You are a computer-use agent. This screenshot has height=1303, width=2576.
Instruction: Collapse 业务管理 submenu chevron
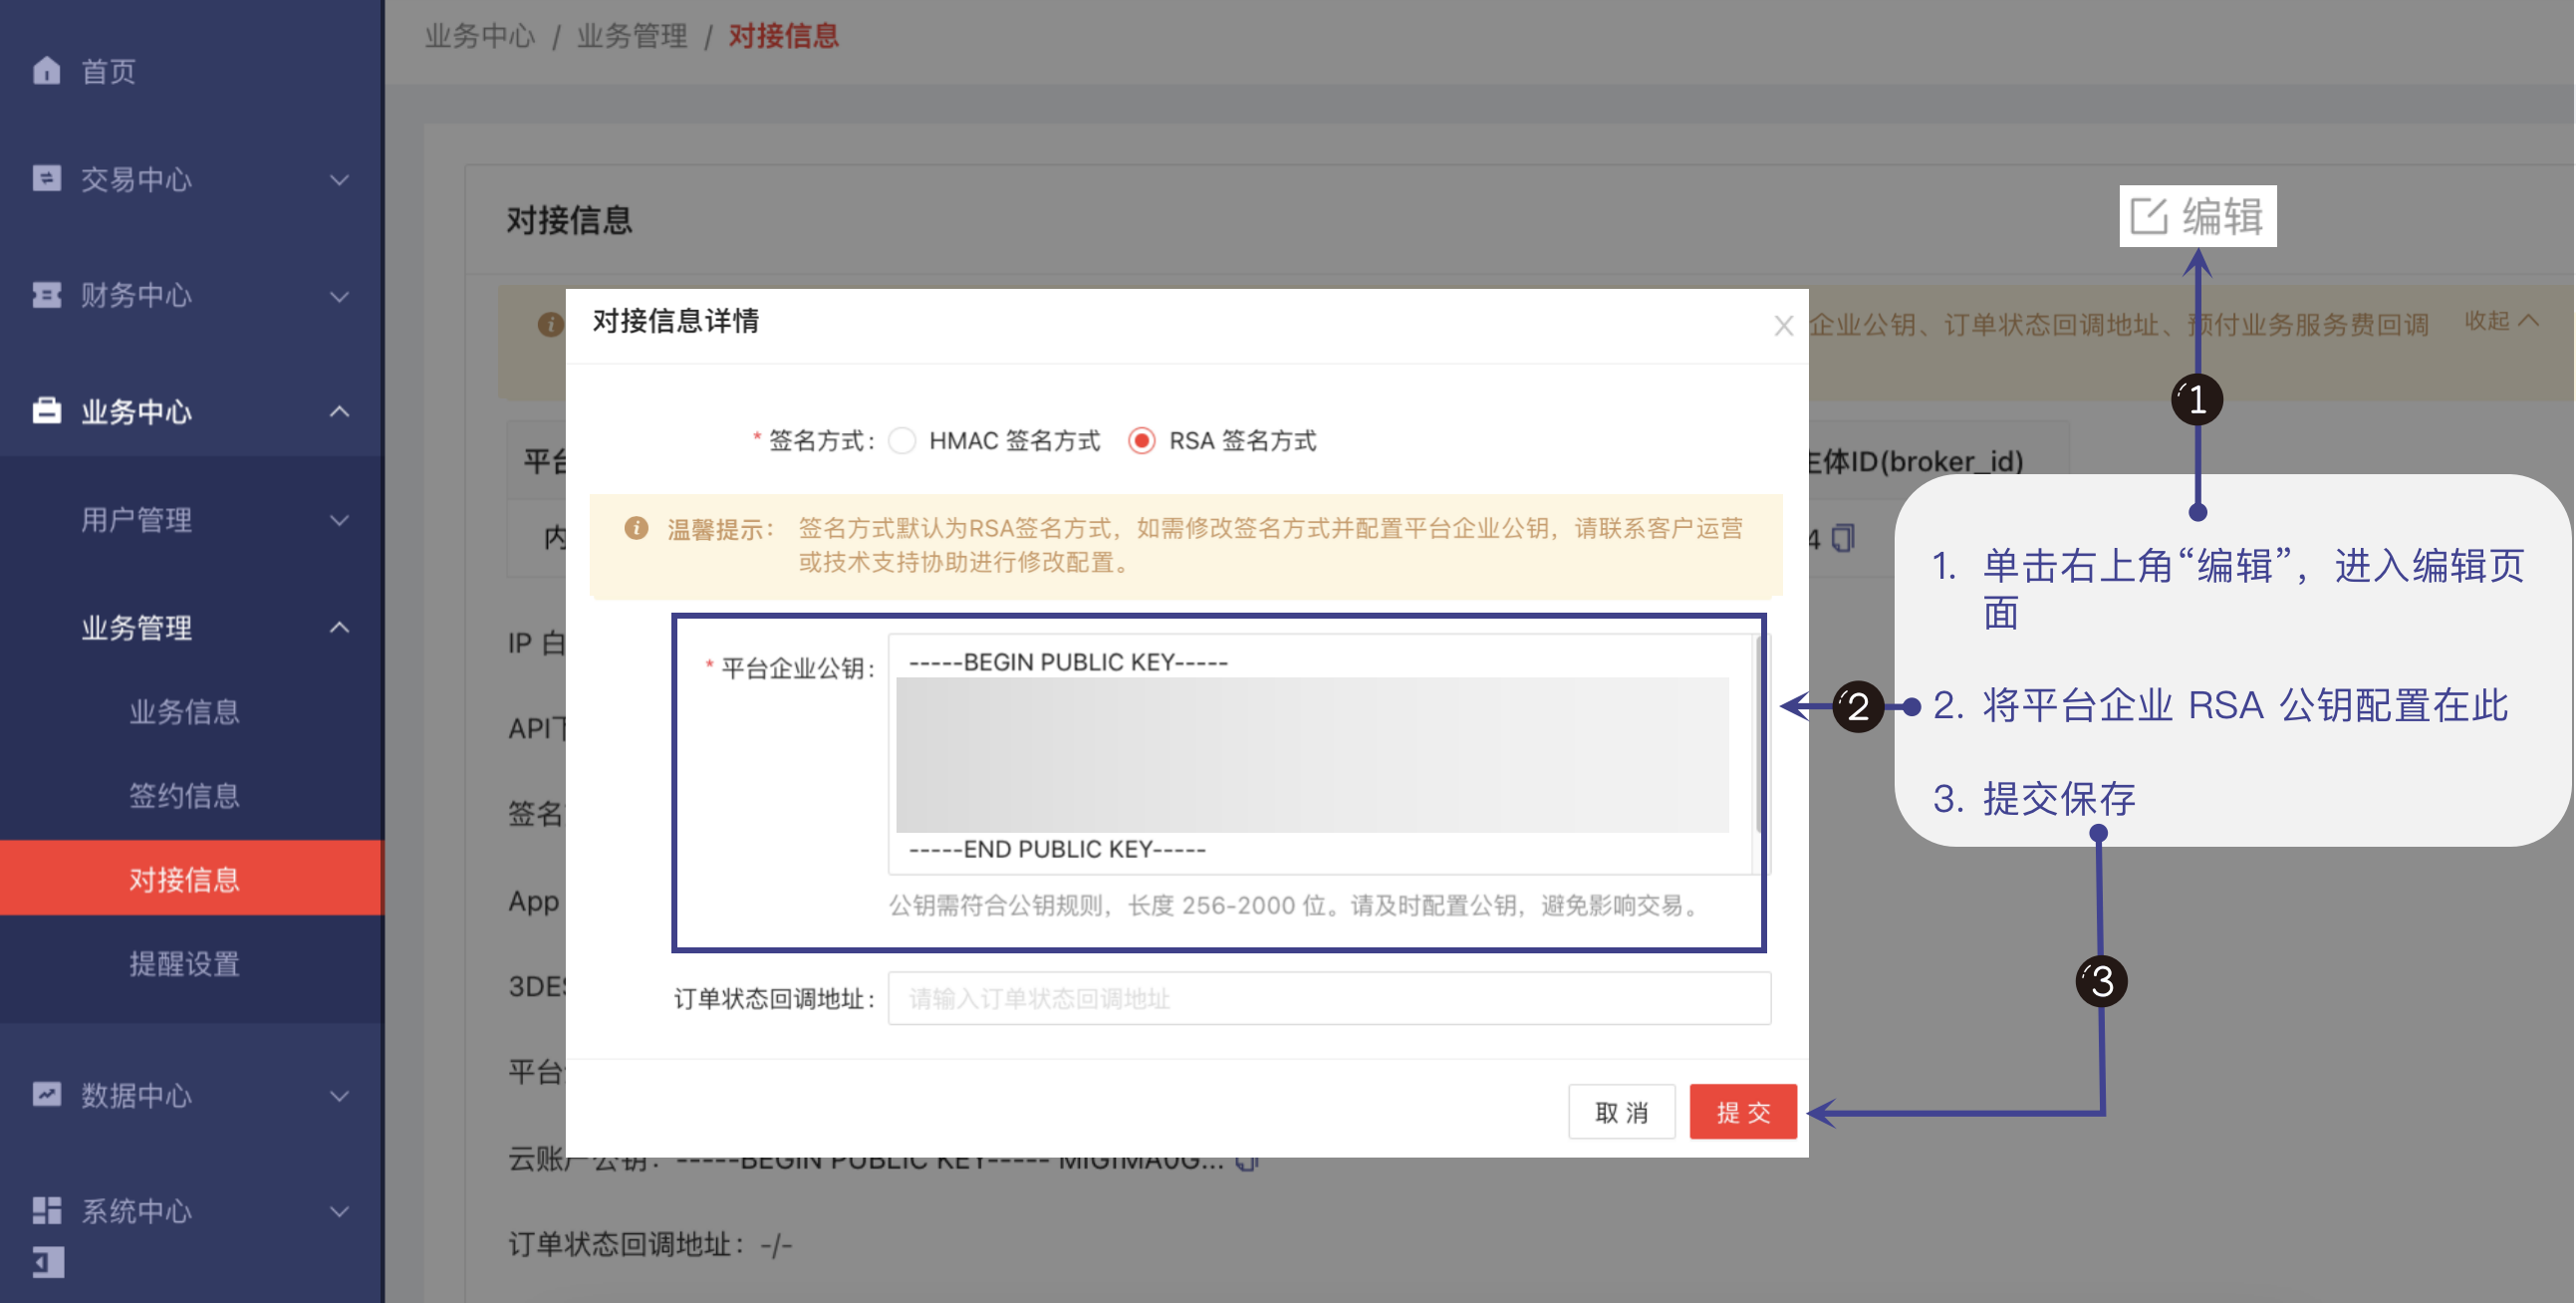point(340,627)
